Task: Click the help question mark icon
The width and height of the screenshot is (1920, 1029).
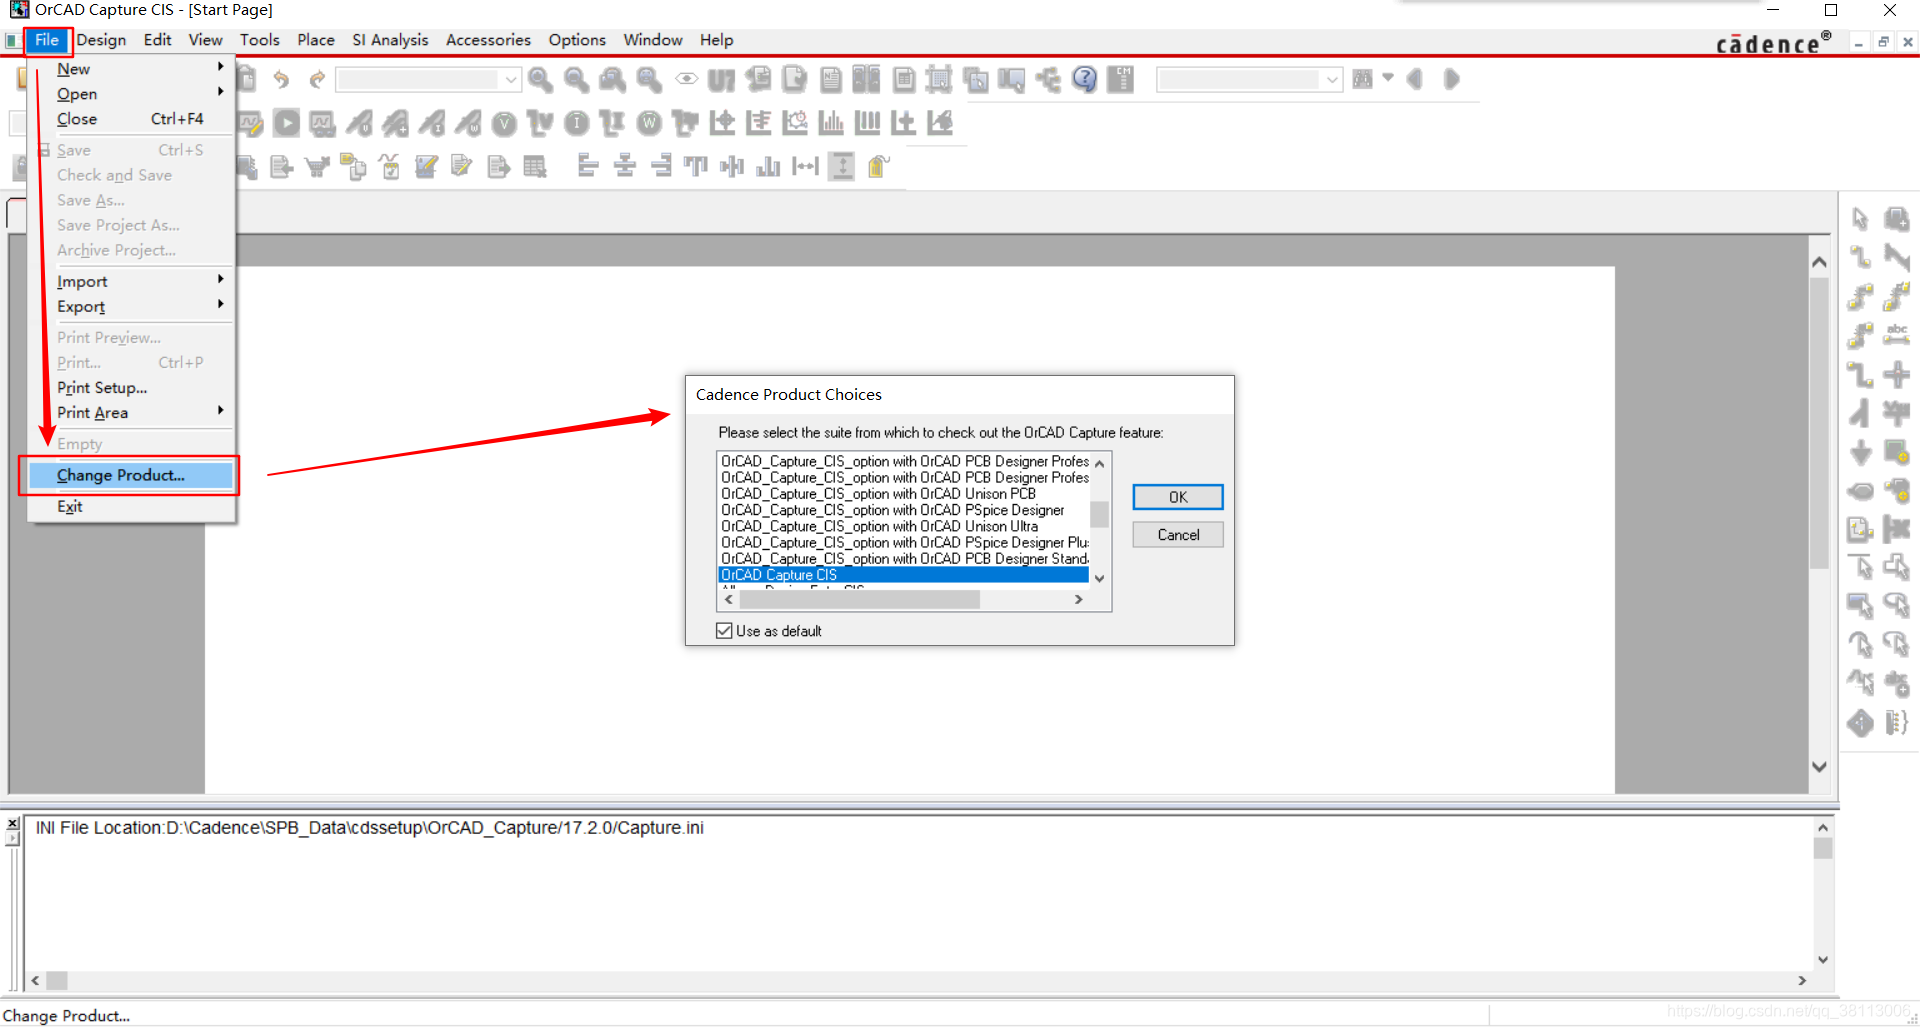Action: click(1084, 80)
